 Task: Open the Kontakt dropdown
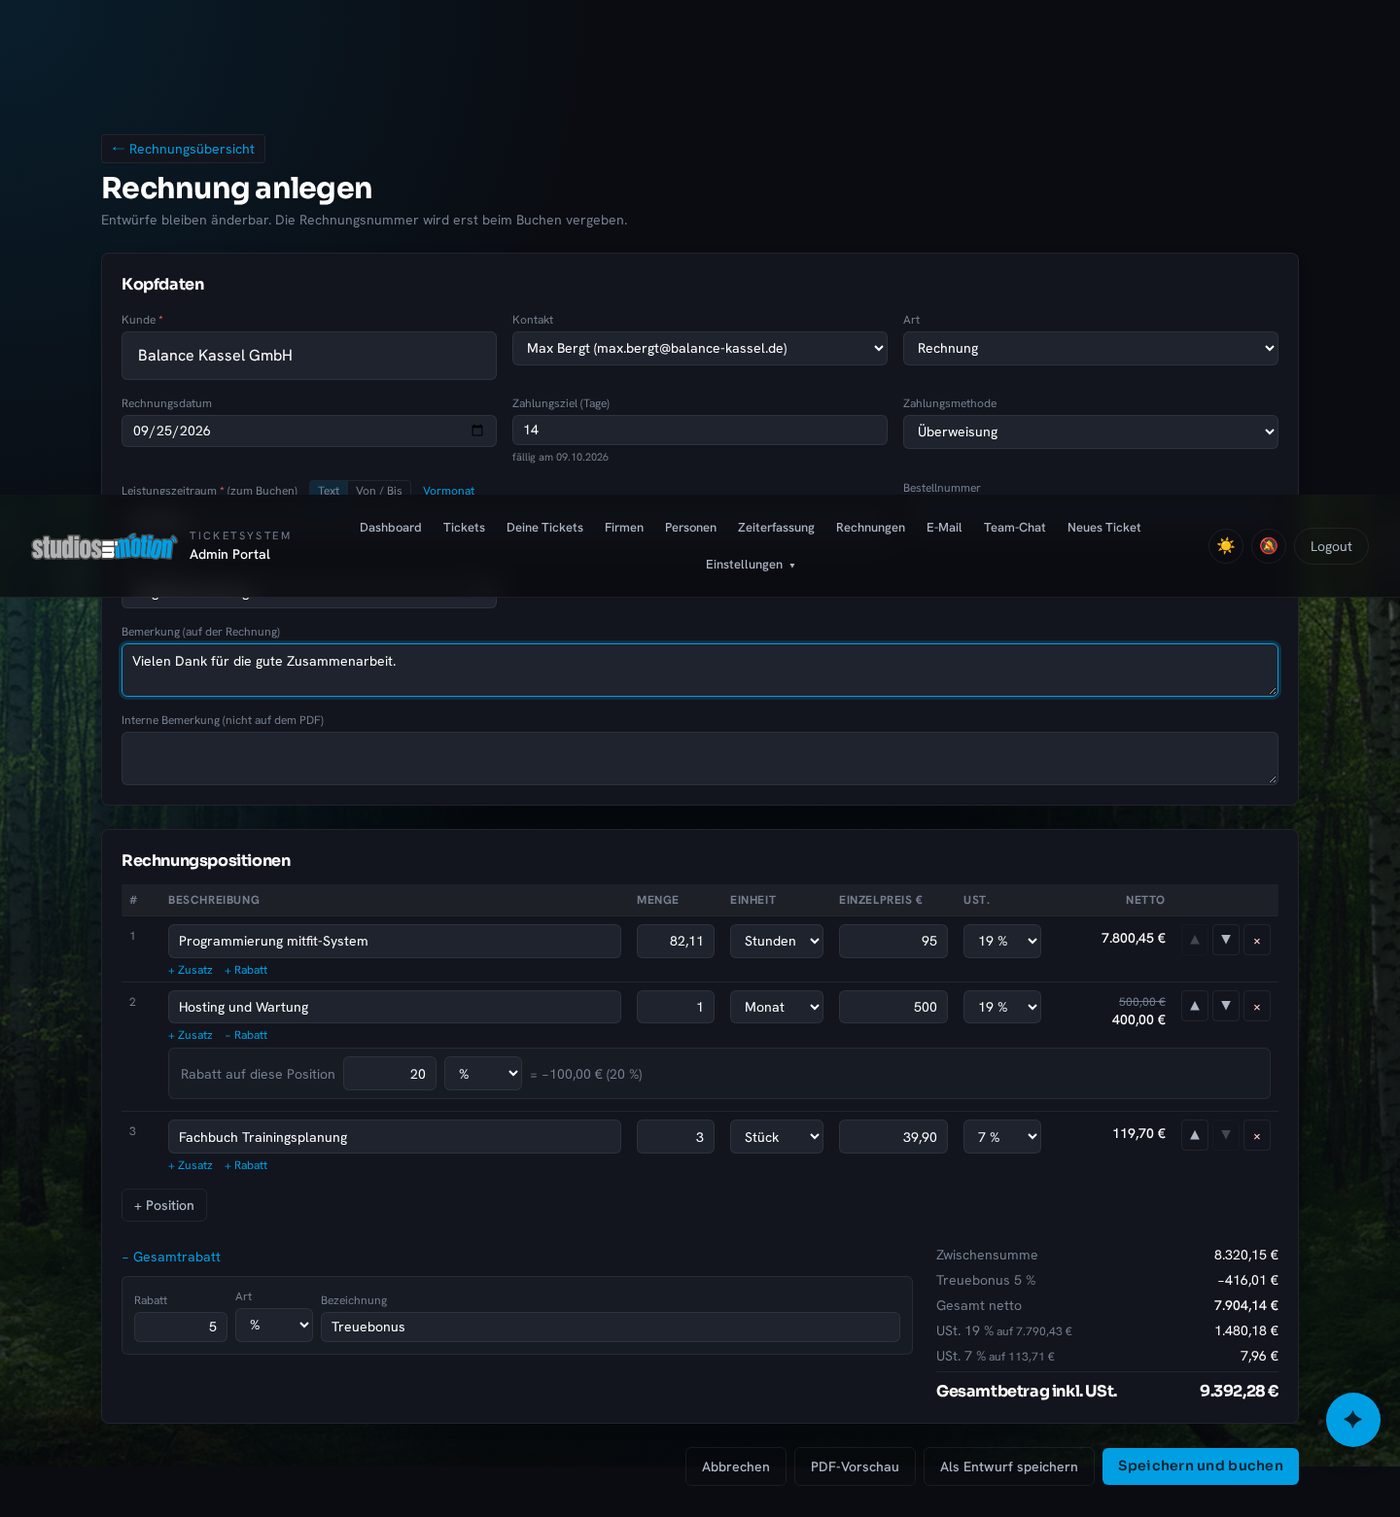click(699, 348)
